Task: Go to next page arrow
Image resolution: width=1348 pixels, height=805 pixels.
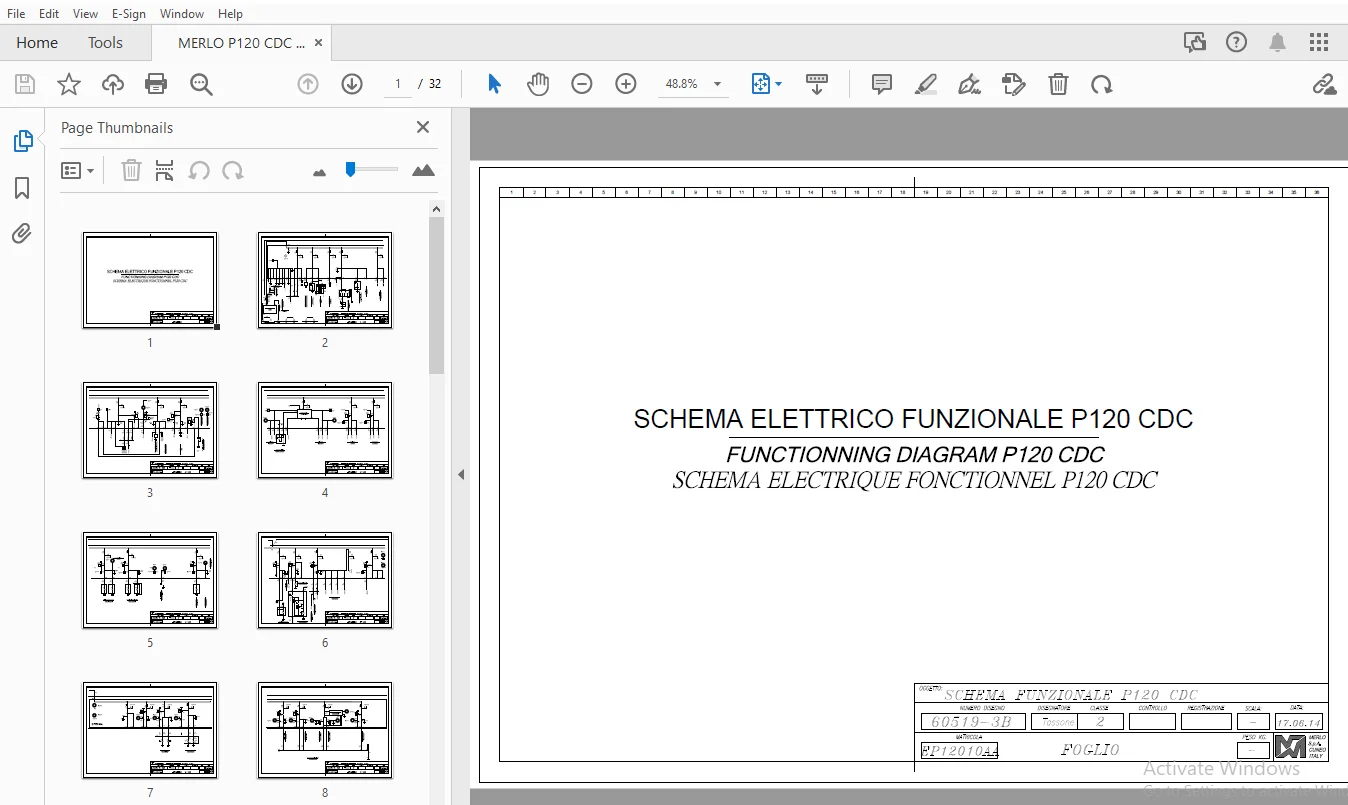Action: [352, 85]
